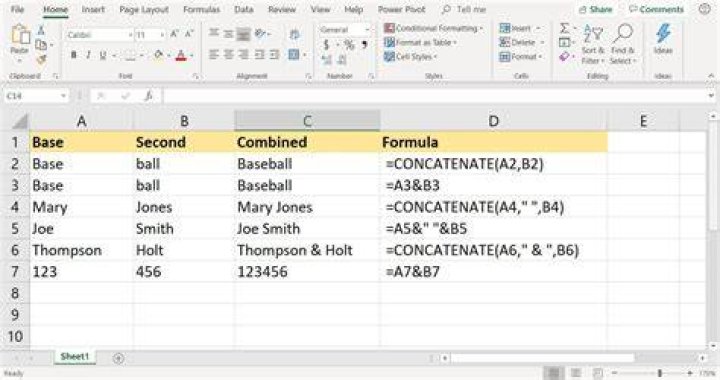The height and width of the screenshot is (380, 720).
Task: Switch to Page Layout tab
Action: click(144, 9)
